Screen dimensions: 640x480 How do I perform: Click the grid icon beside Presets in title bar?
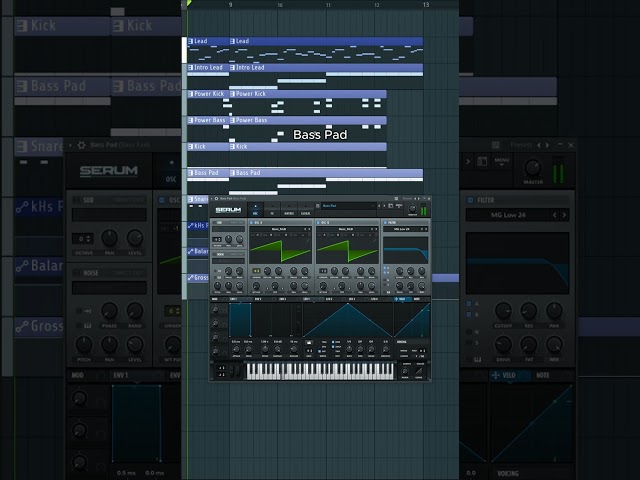tap(396, 198)
